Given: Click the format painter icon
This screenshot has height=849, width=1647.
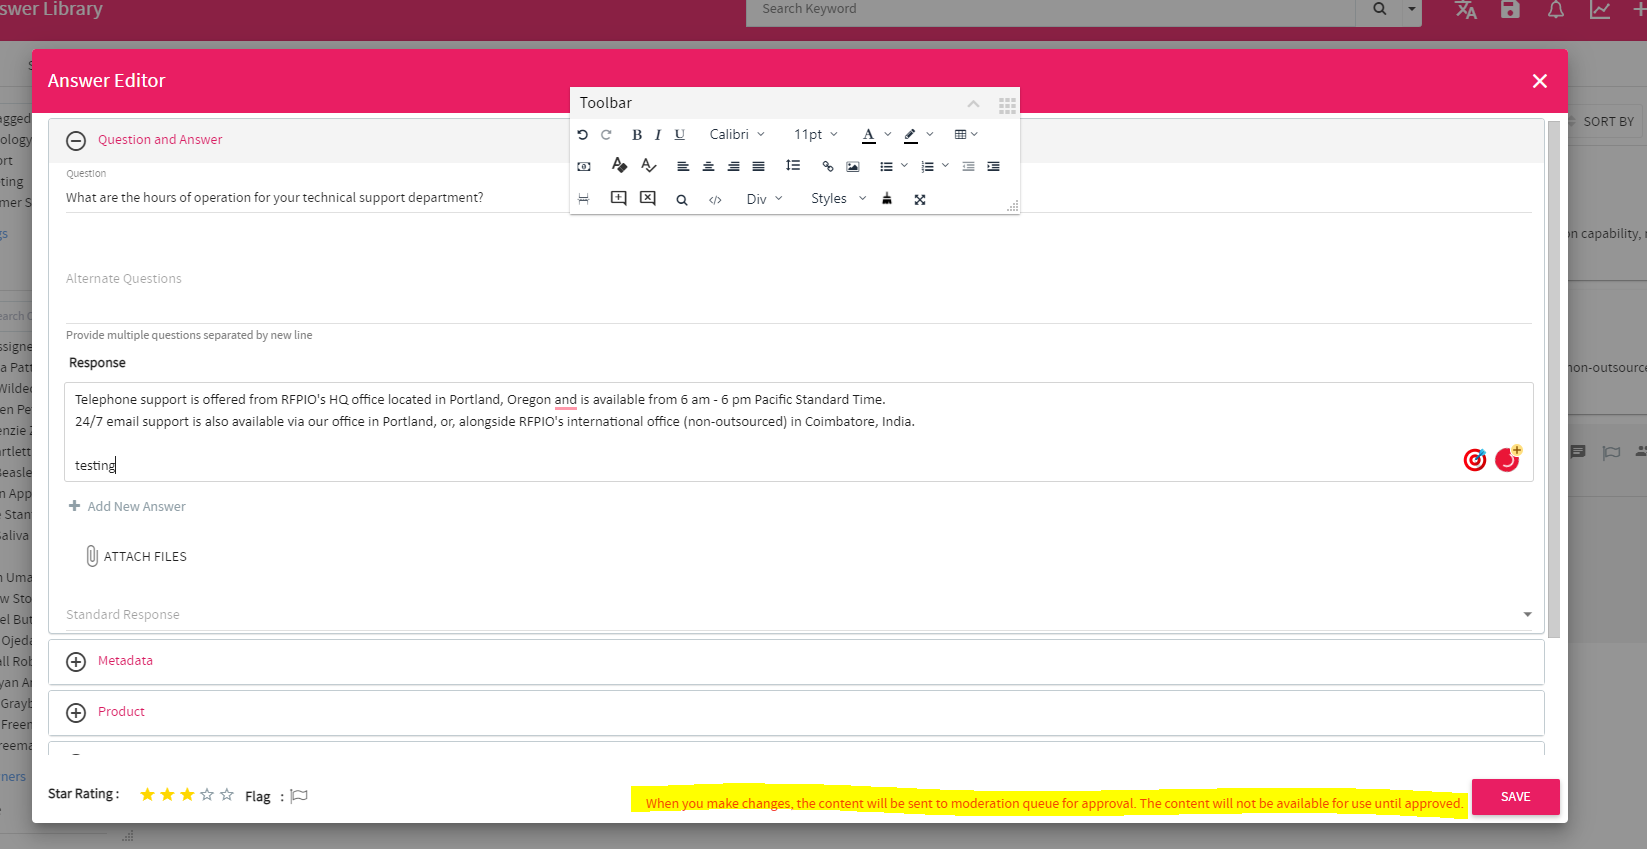Looking at the screenshot, I should click(x=620, y=165).
